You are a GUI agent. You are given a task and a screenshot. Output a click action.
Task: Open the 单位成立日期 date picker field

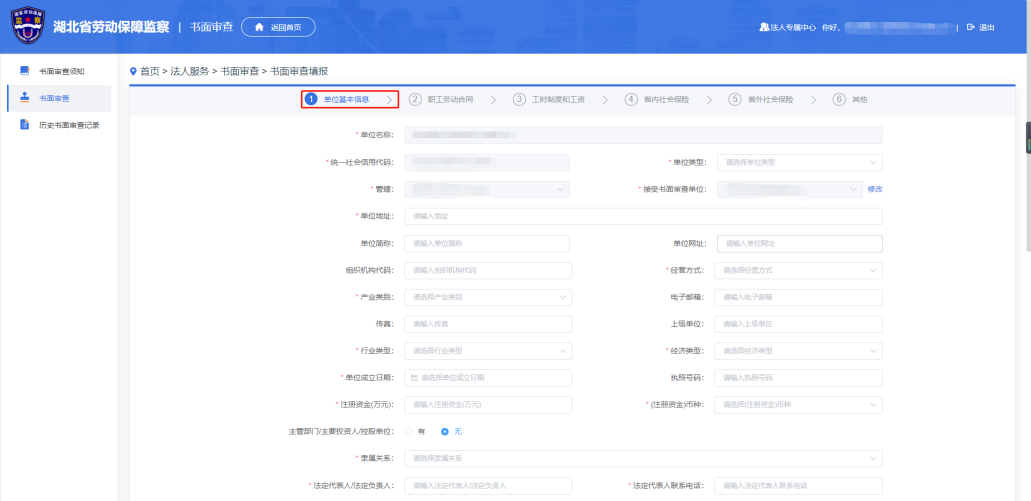(488, 378)
